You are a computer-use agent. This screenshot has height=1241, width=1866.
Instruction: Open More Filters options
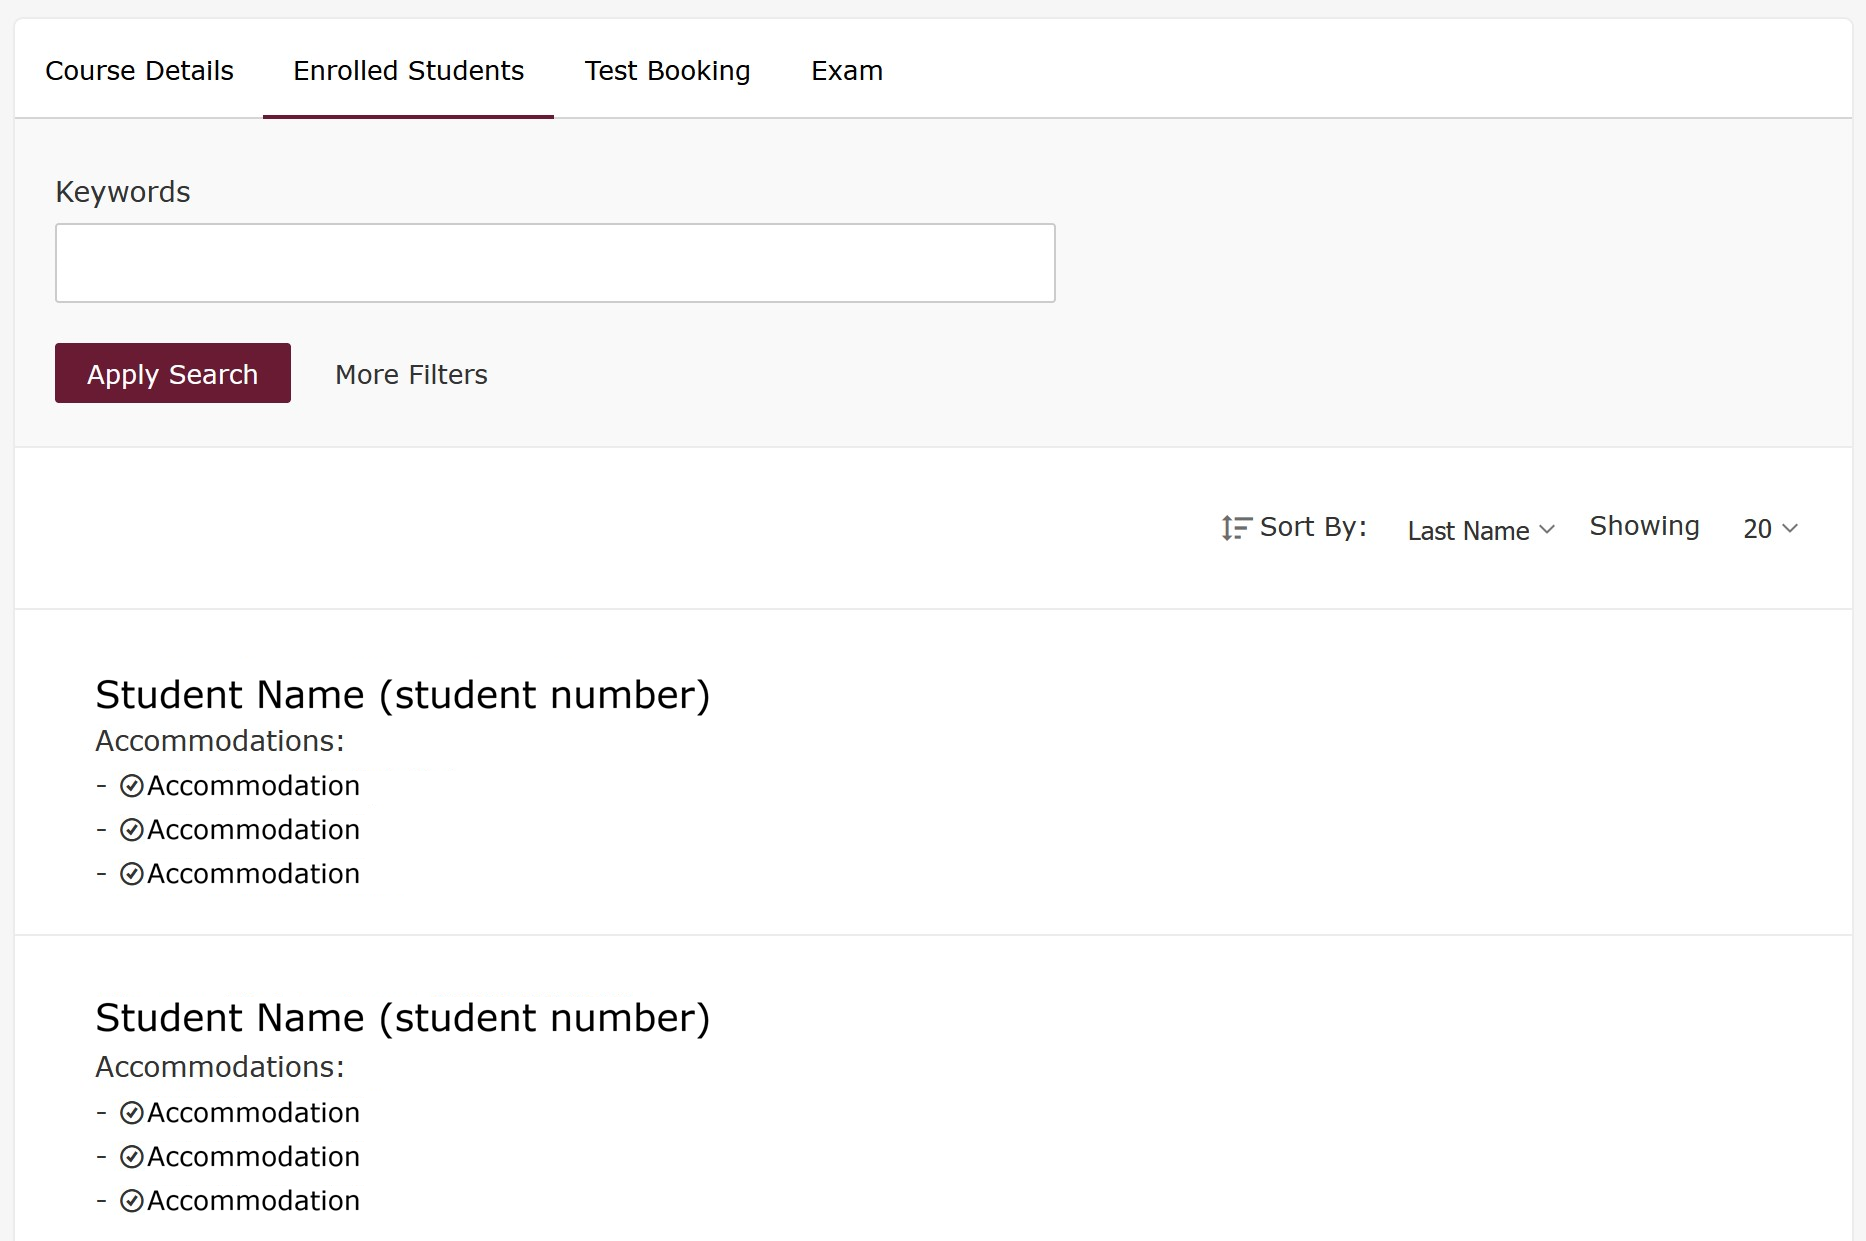tap(410, 374)
